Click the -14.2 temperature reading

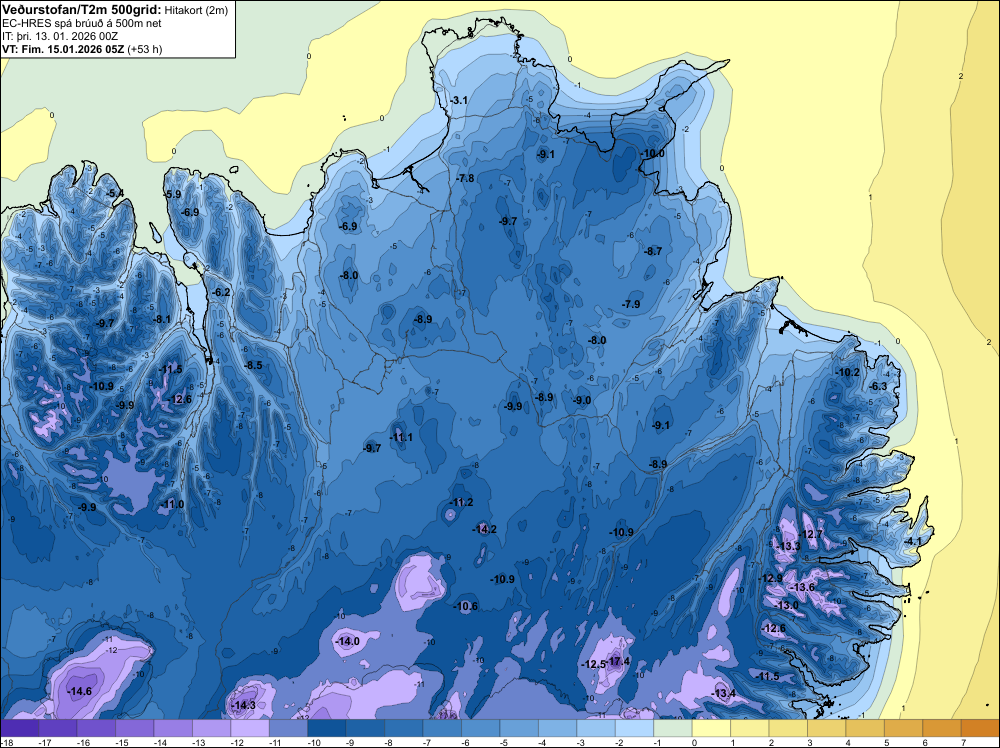(x=485, y=529)
